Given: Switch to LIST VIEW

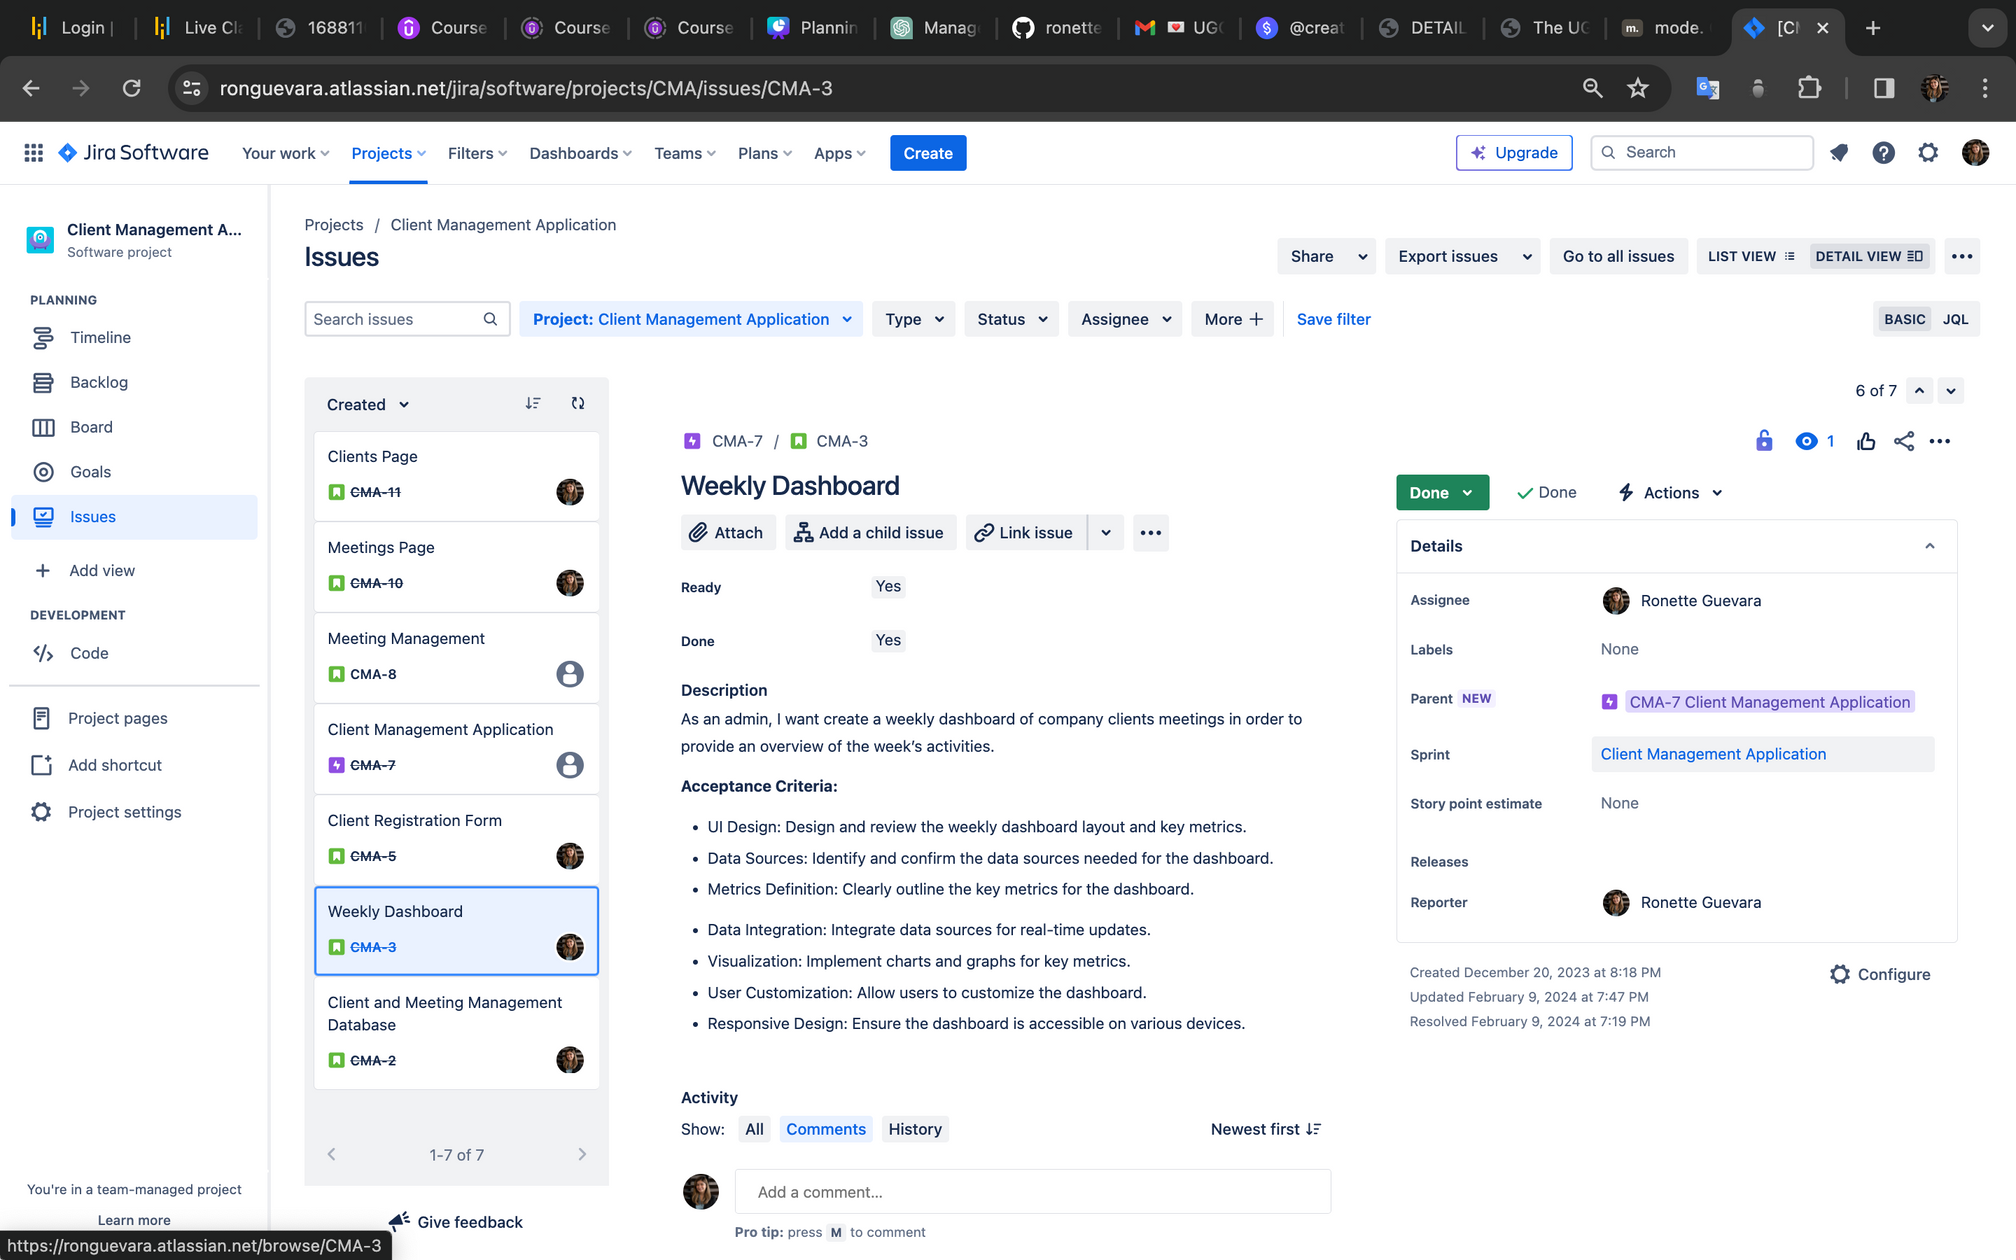Looking at the screenshot, I should click(1751, 256).
